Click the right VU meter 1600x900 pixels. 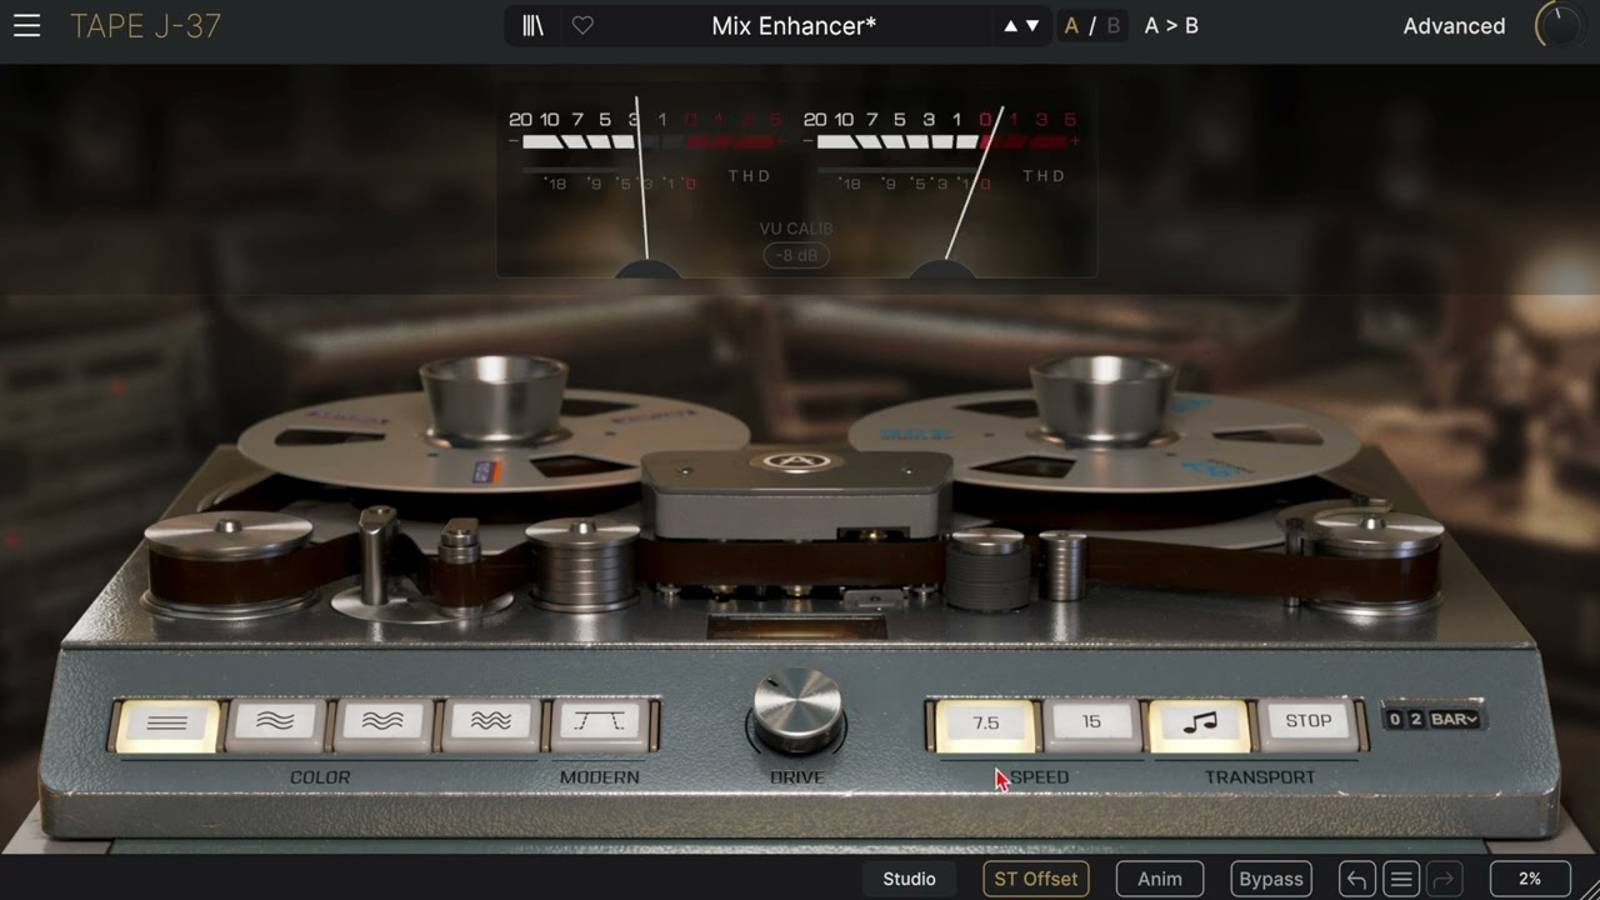pos(941,185)
